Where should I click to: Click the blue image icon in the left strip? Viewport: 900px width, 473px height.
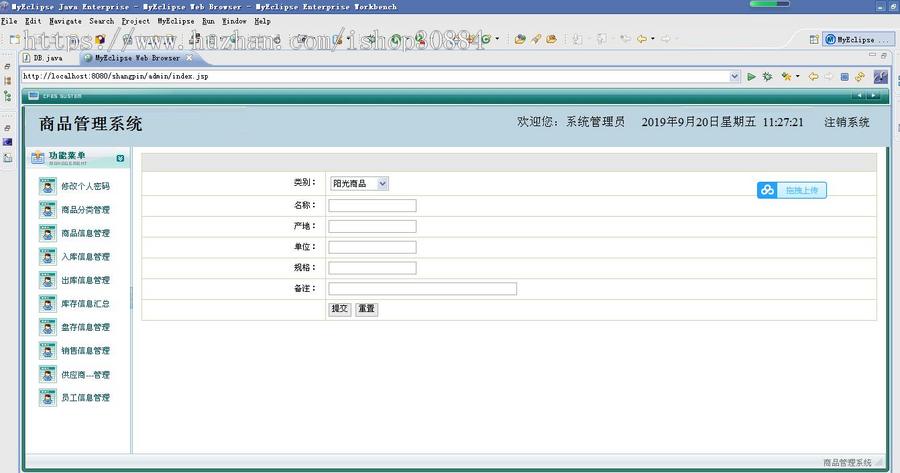point(7,142)
